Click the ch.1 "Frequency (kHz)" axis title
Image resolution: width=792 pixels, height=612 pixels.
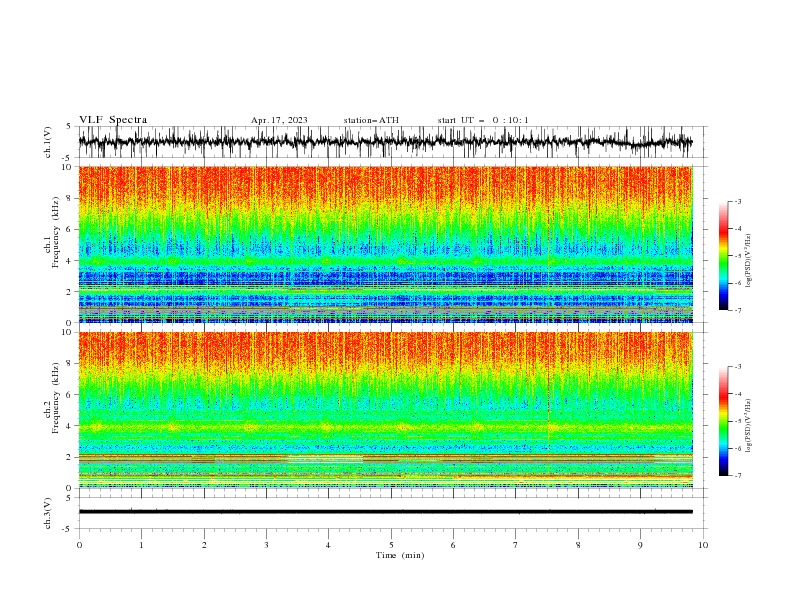coord(55,233)
